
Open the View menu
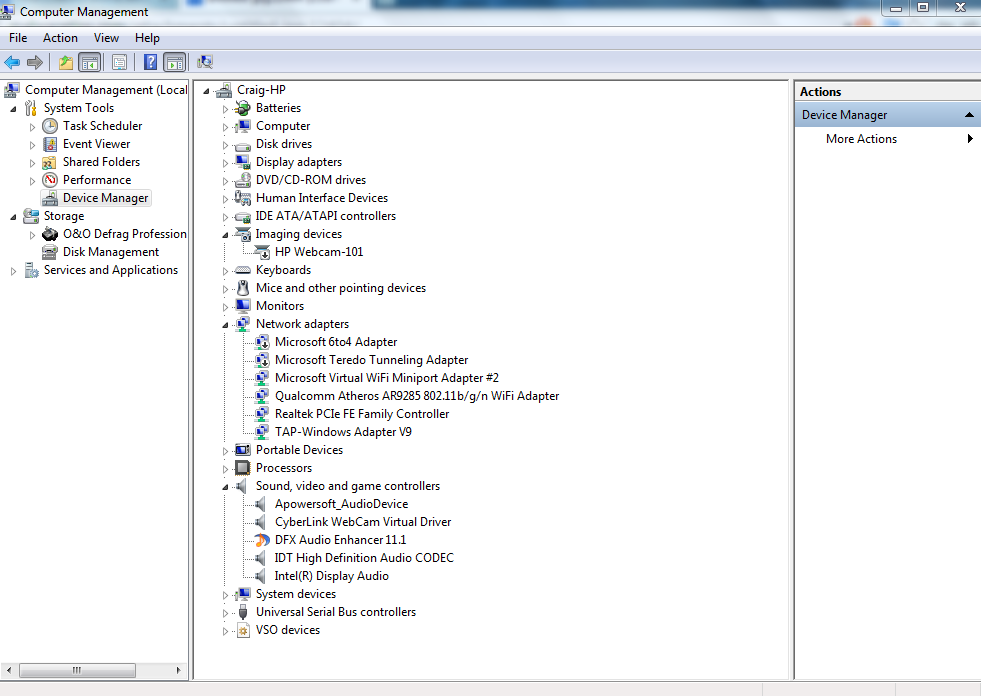(x=106, y=38)
